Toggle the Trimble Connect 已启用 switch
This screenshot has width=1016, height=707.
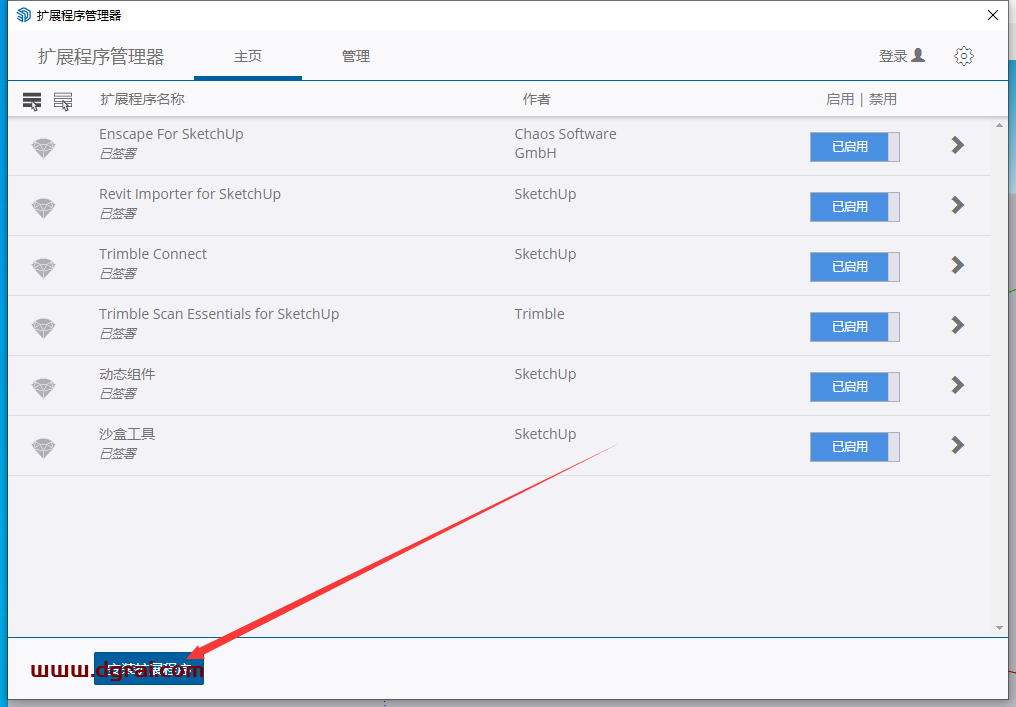[x=855, y=267]
